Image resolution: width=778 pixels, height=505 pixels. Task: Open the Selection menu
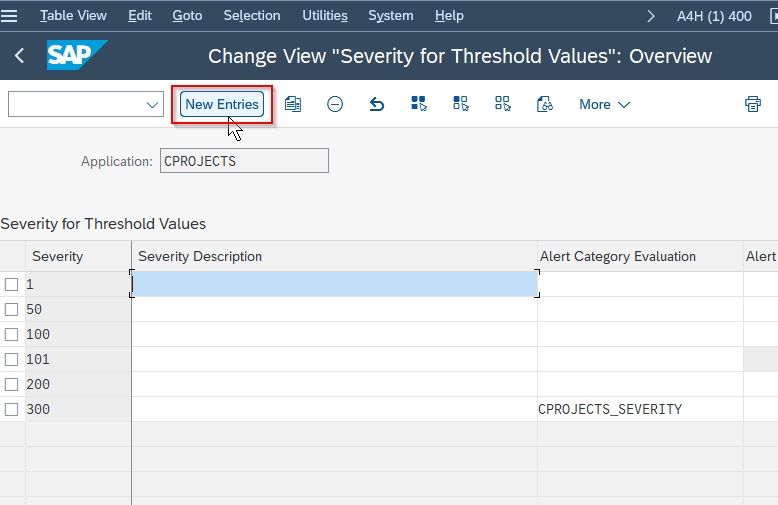[252, 16]
